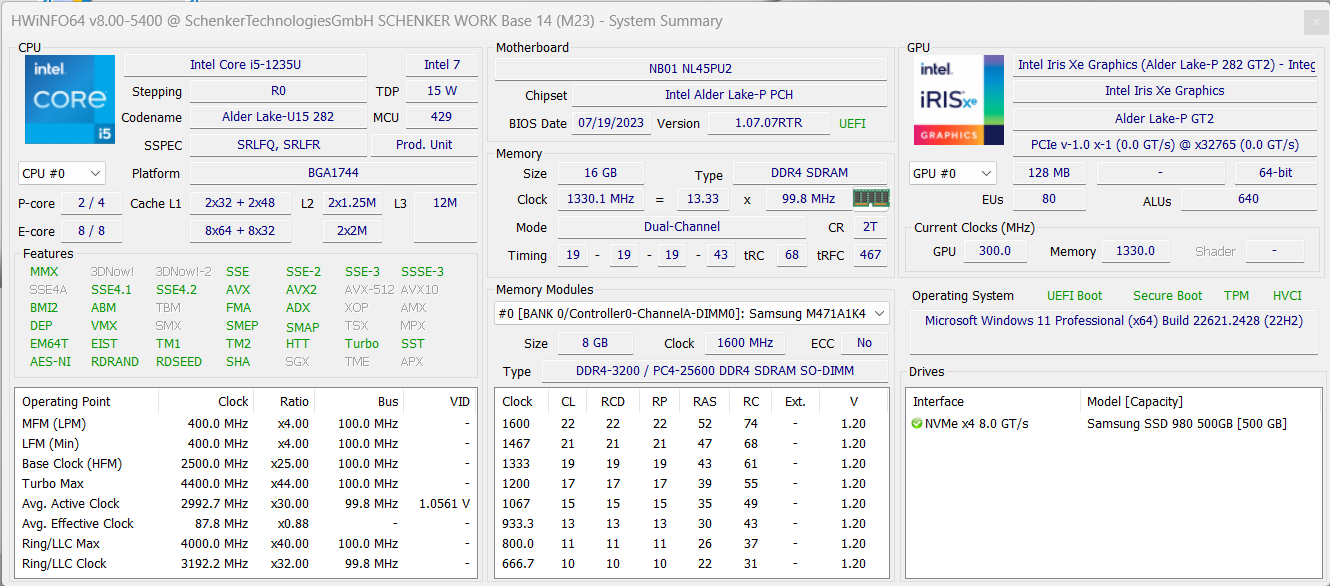Close the System Summary window
This screenshot has height=586, width=1330.
pyautogui.click(x=1315, y=22)
